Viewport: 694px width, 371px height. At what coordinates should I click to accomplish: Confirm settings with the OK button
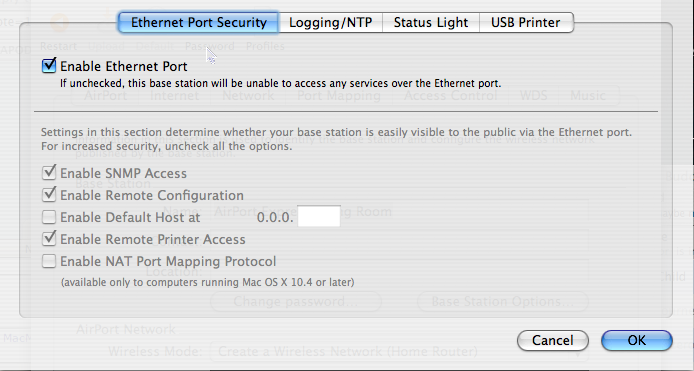636,340
